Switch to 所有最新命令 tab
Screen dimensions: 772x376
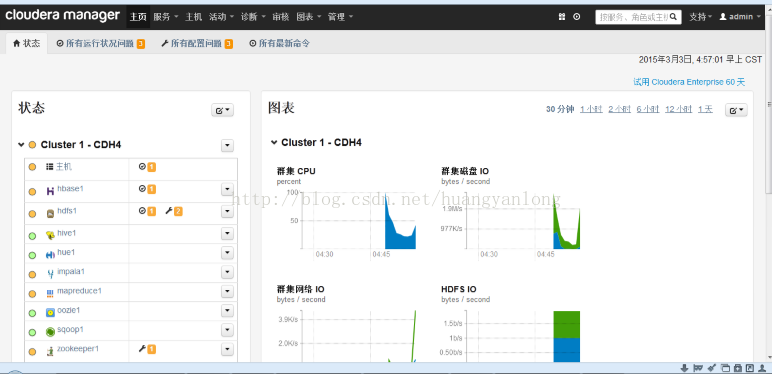coord(279,44)
